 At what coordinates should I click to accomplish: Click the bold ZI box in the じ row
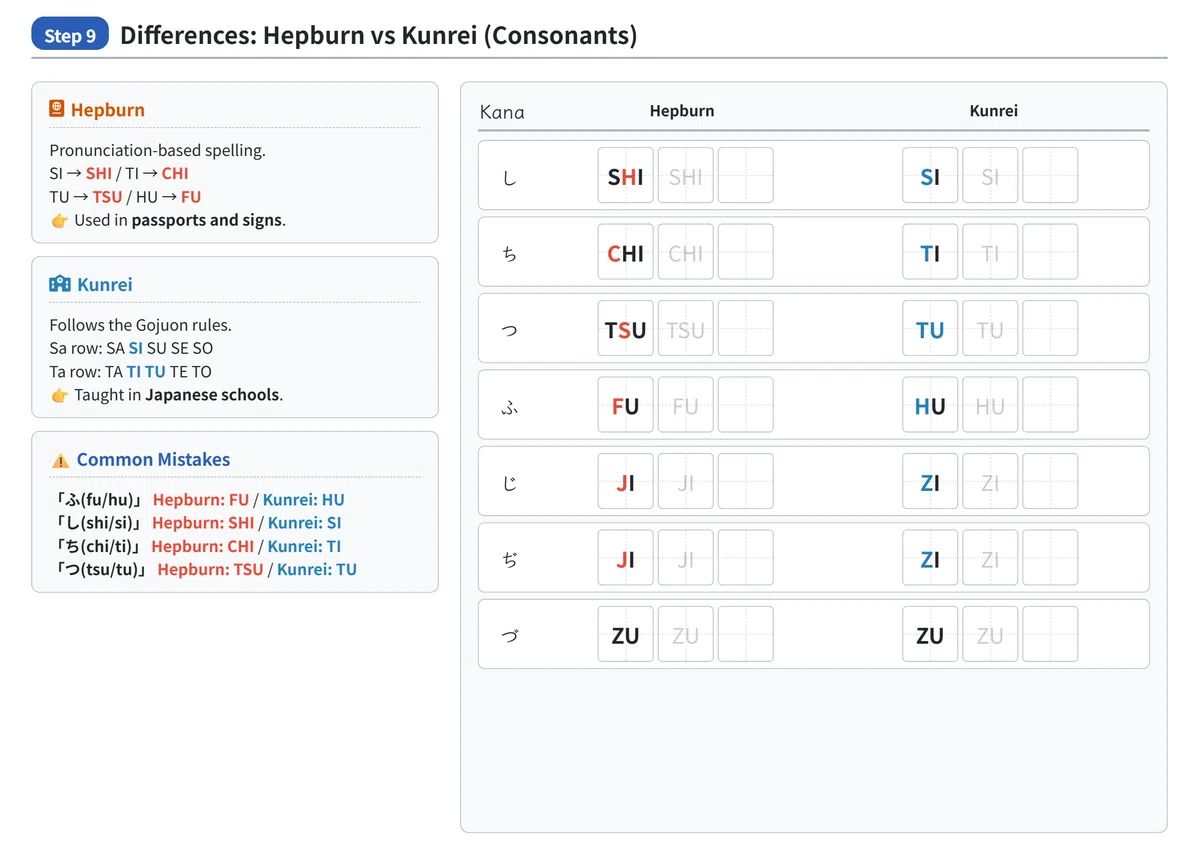pos(930,482)
